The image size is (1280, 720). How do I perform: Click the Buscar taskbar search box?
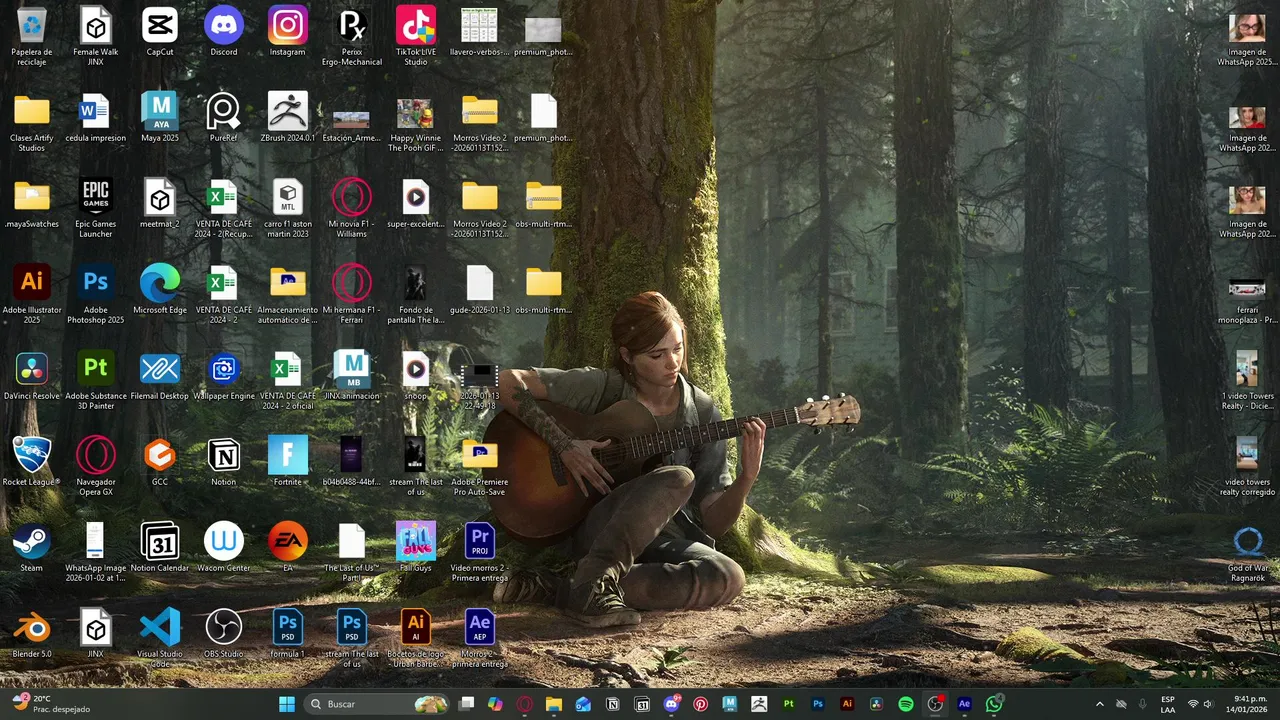376,704
